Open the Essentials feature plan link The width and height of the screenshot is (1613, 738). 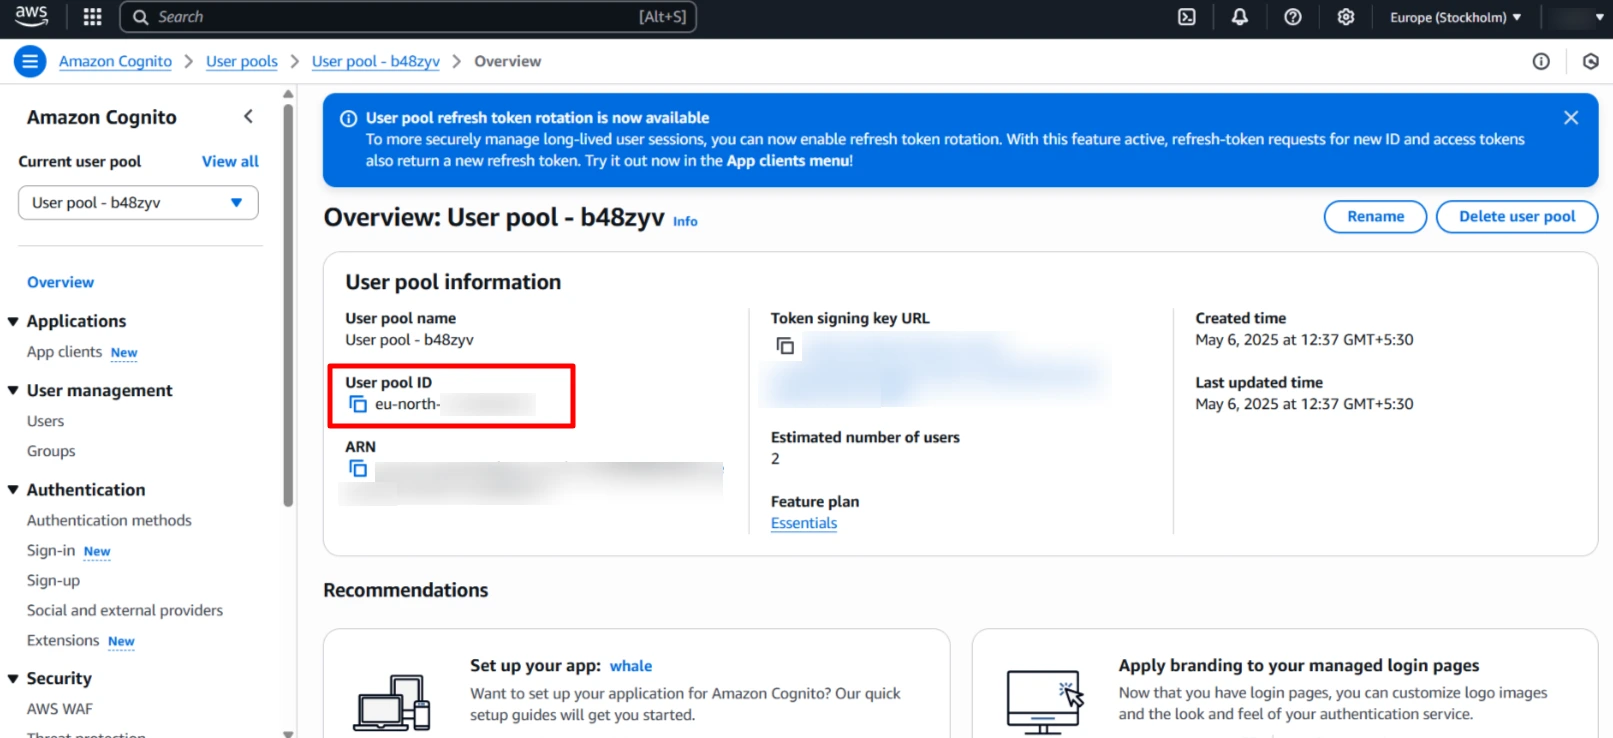[804, 523]
